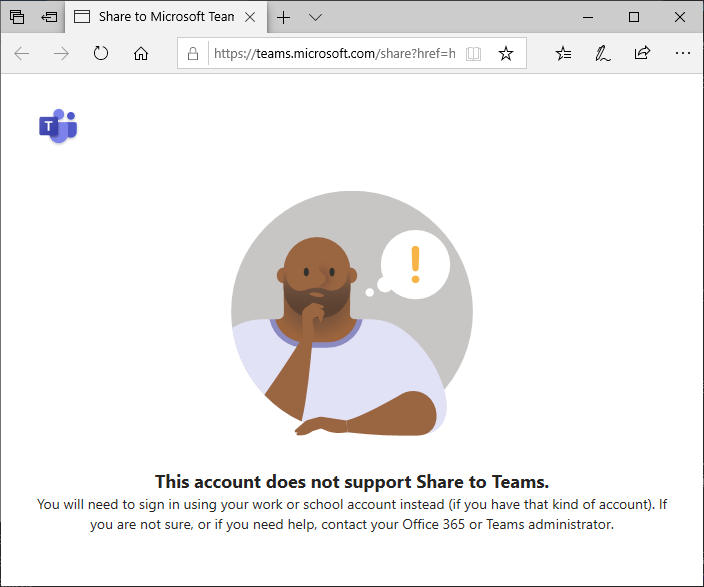The width and height of the screenshot is (704, 587).
Task: Click the teams.microsoft.com address bar
Action: pyautogui.click(x=334, y=53)
